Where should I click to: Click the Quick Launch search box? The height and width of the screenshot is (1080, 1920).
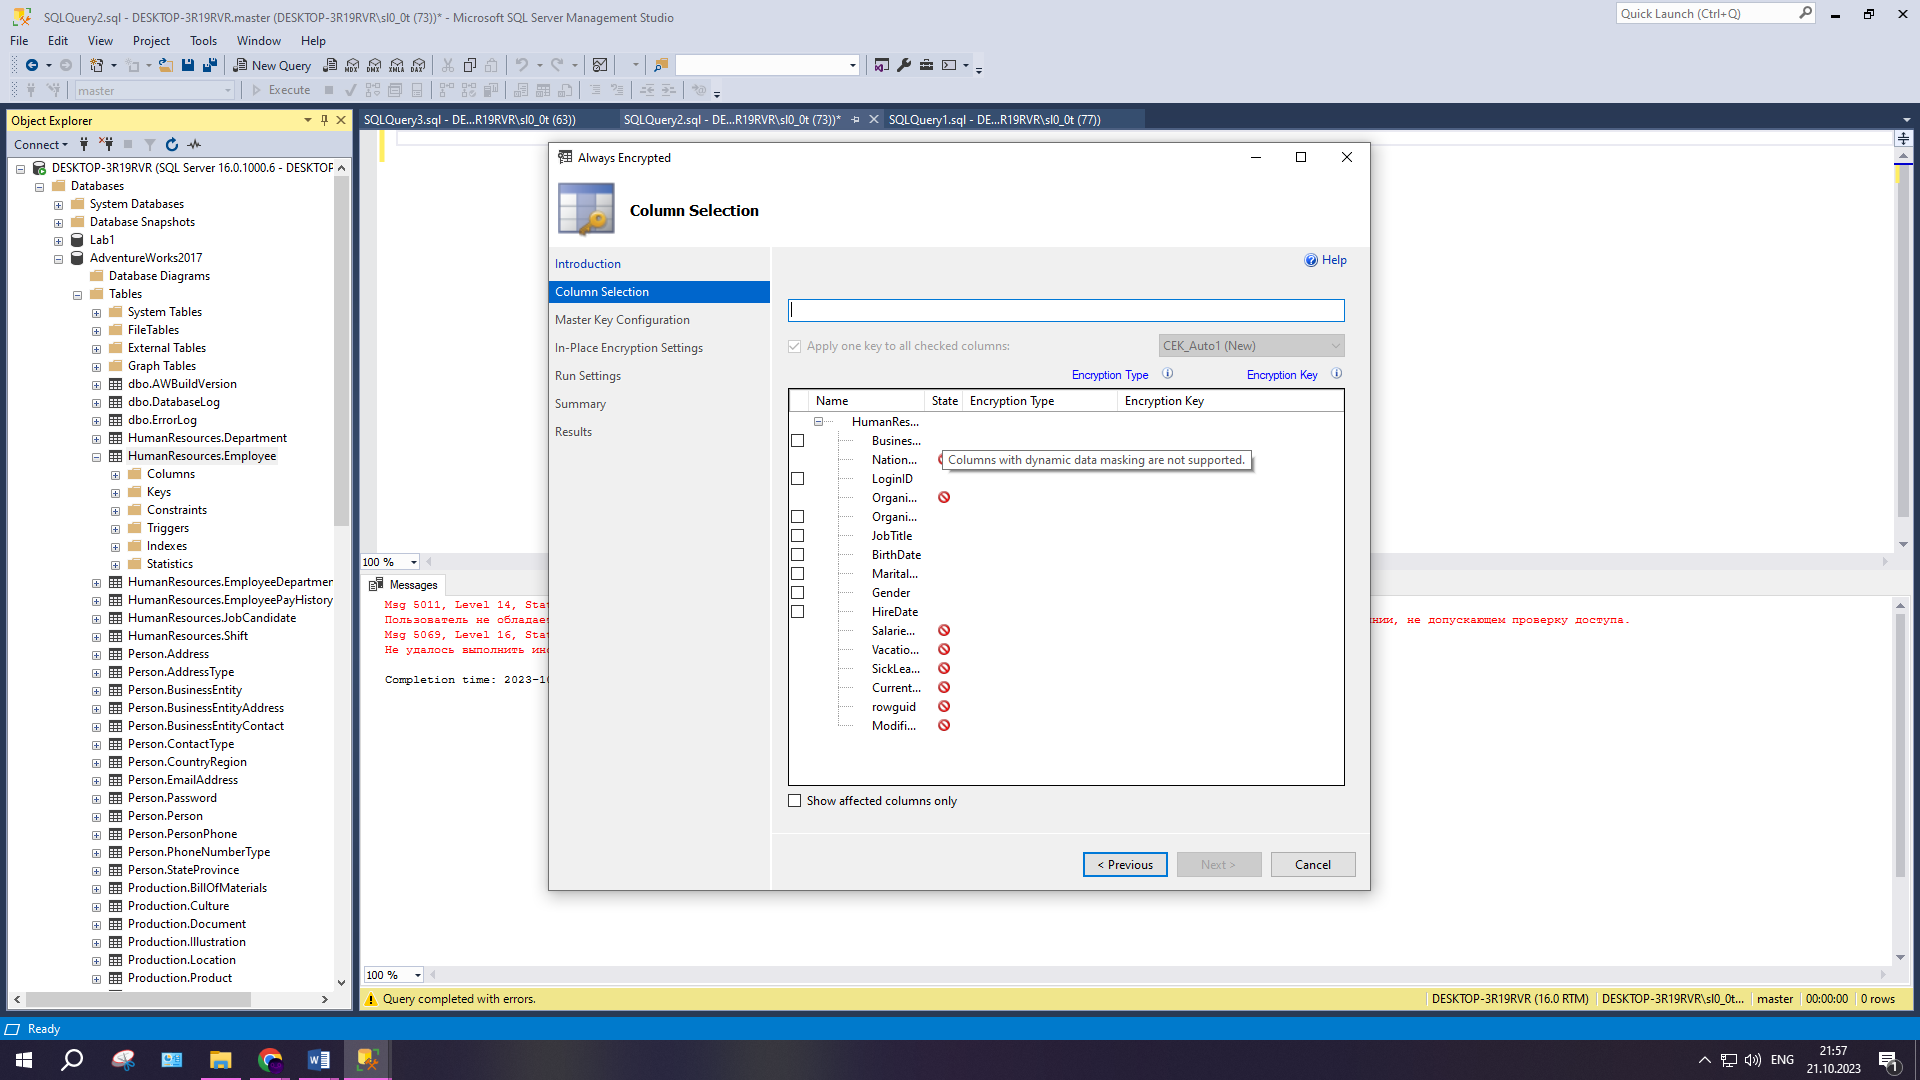(x=1714, y=14)
